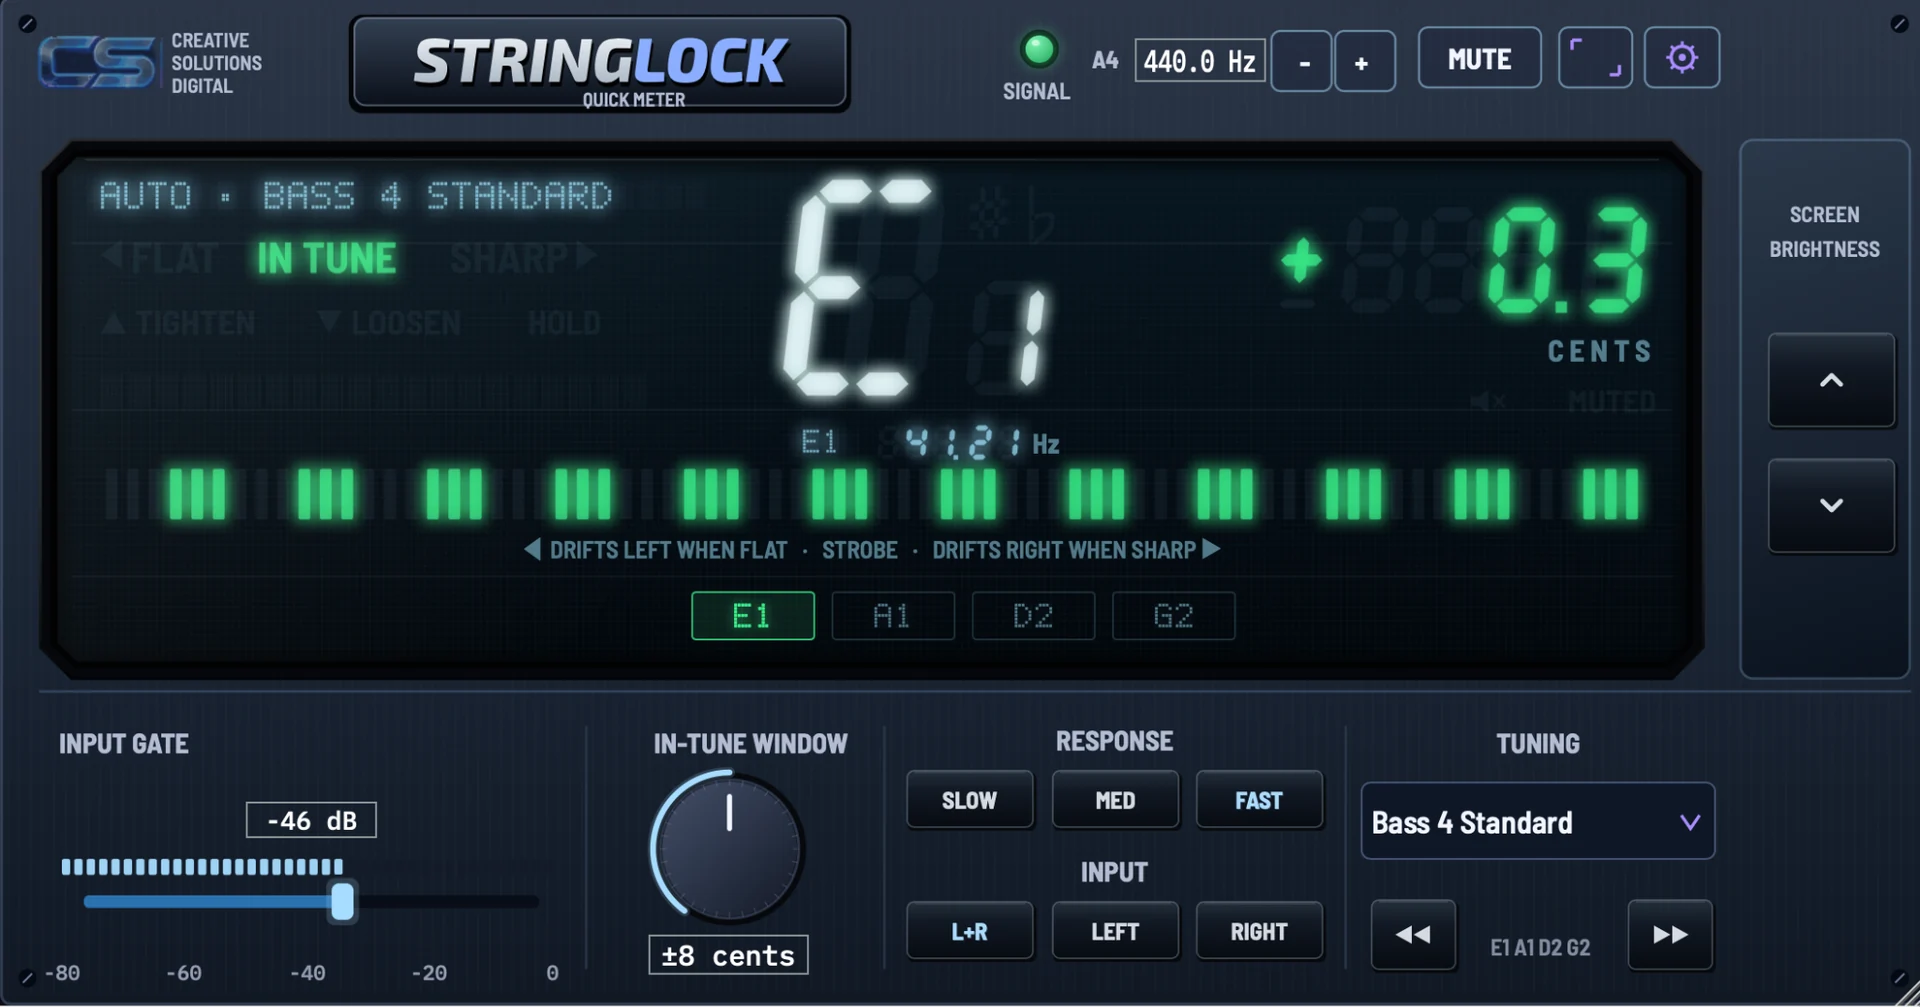Click the IN TUNE status text
Viewport: 1920px width, 1007px height.
[327, 259]
